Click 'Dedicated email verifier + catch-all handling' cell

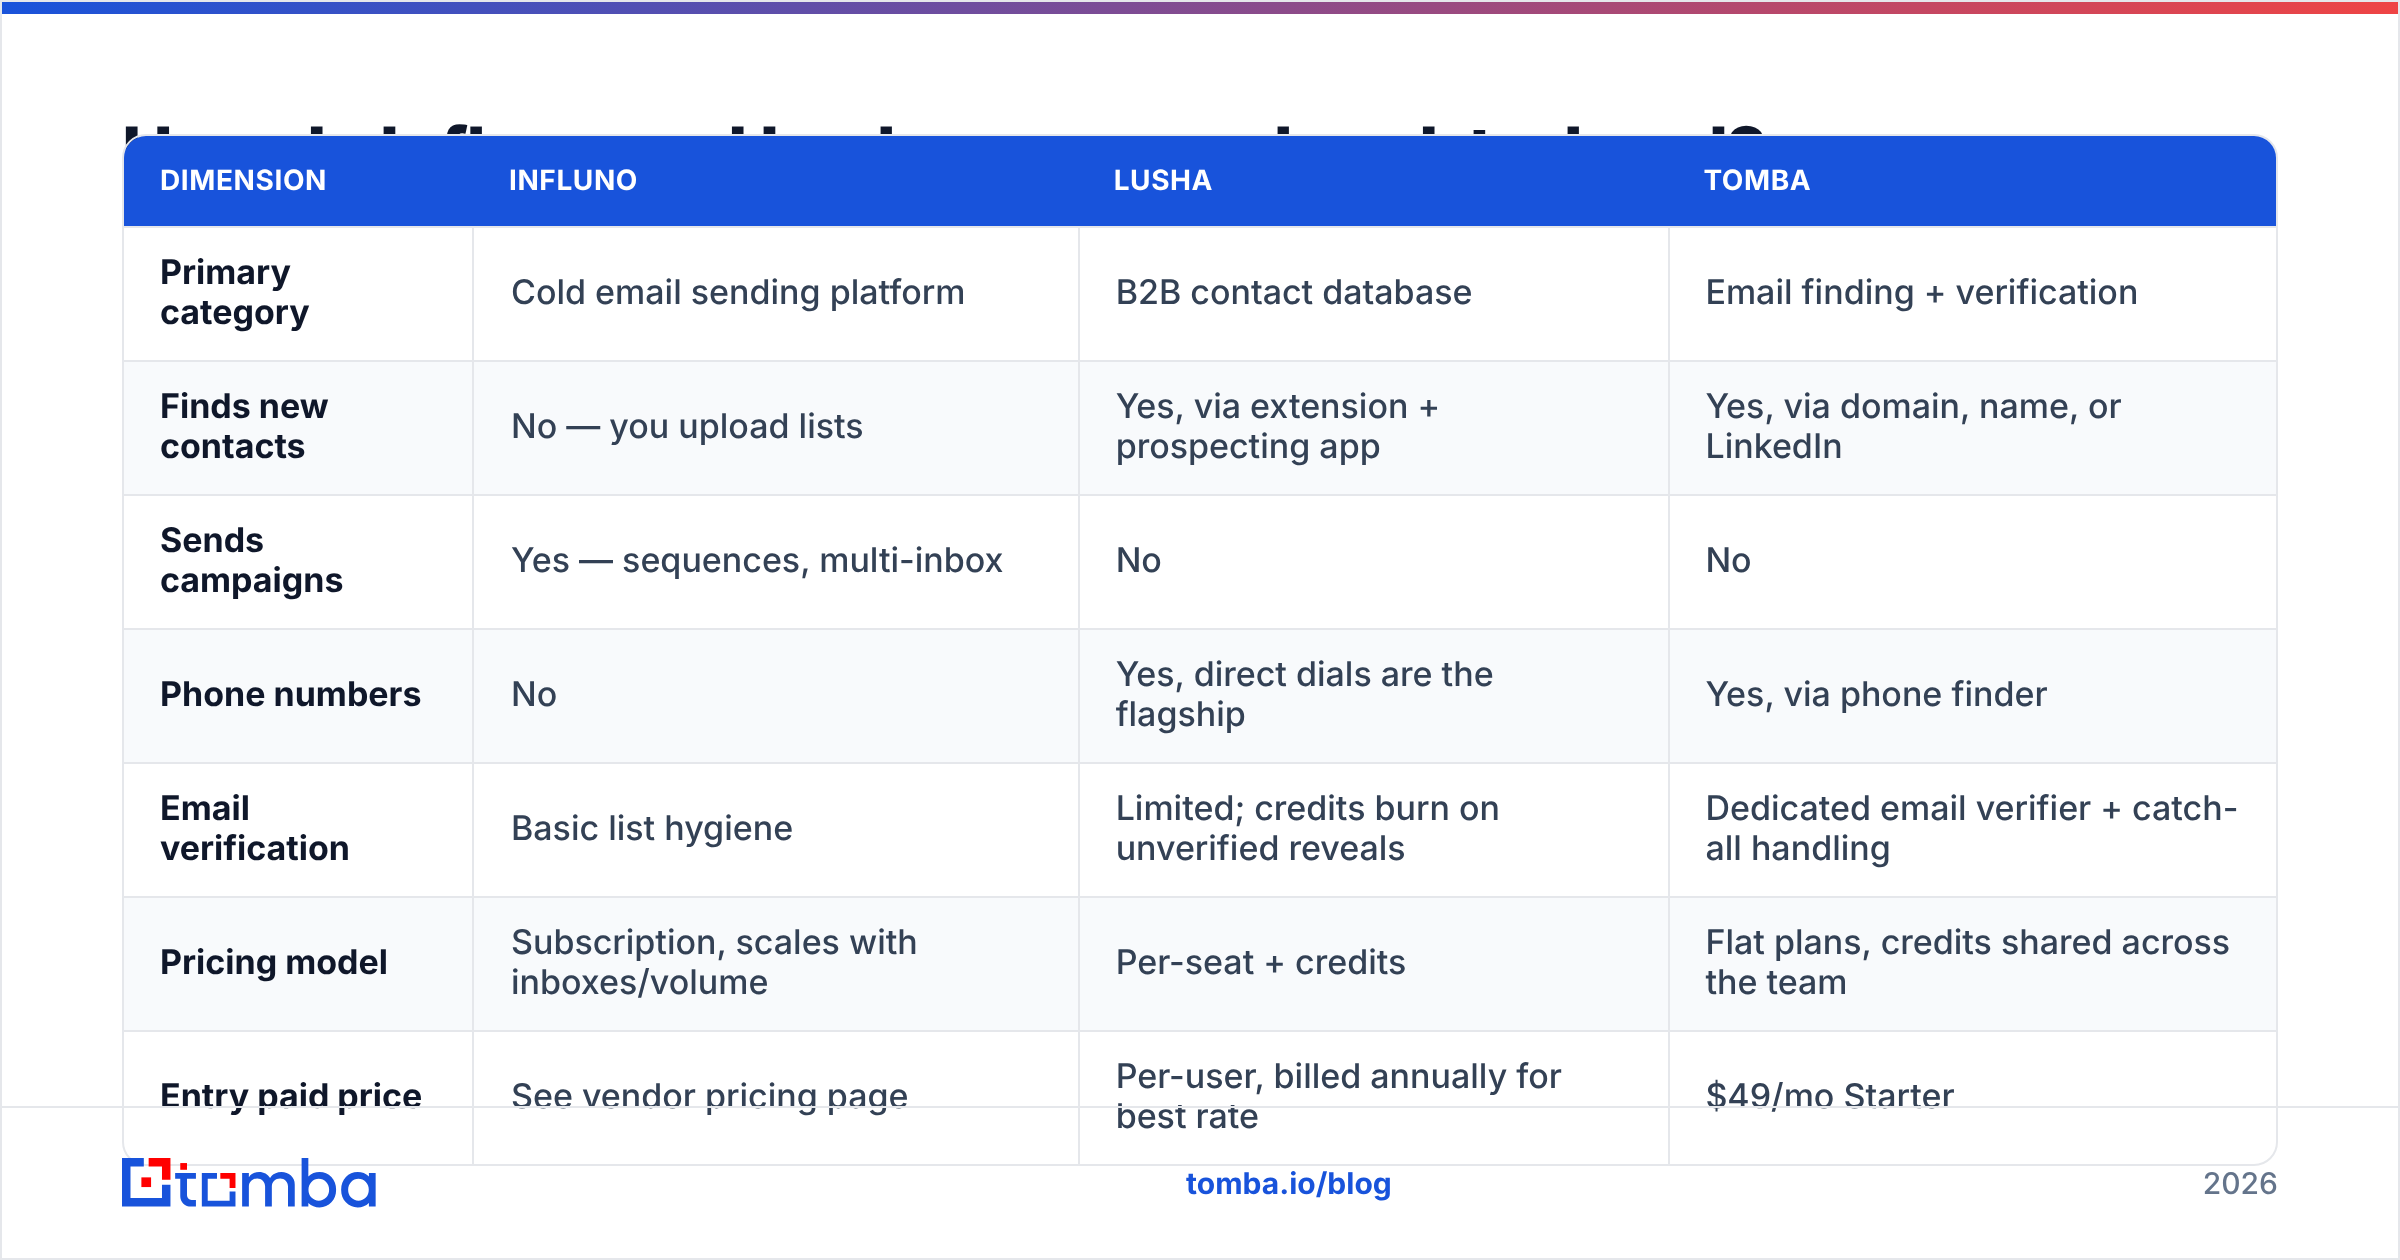[x=1972, y=828]
